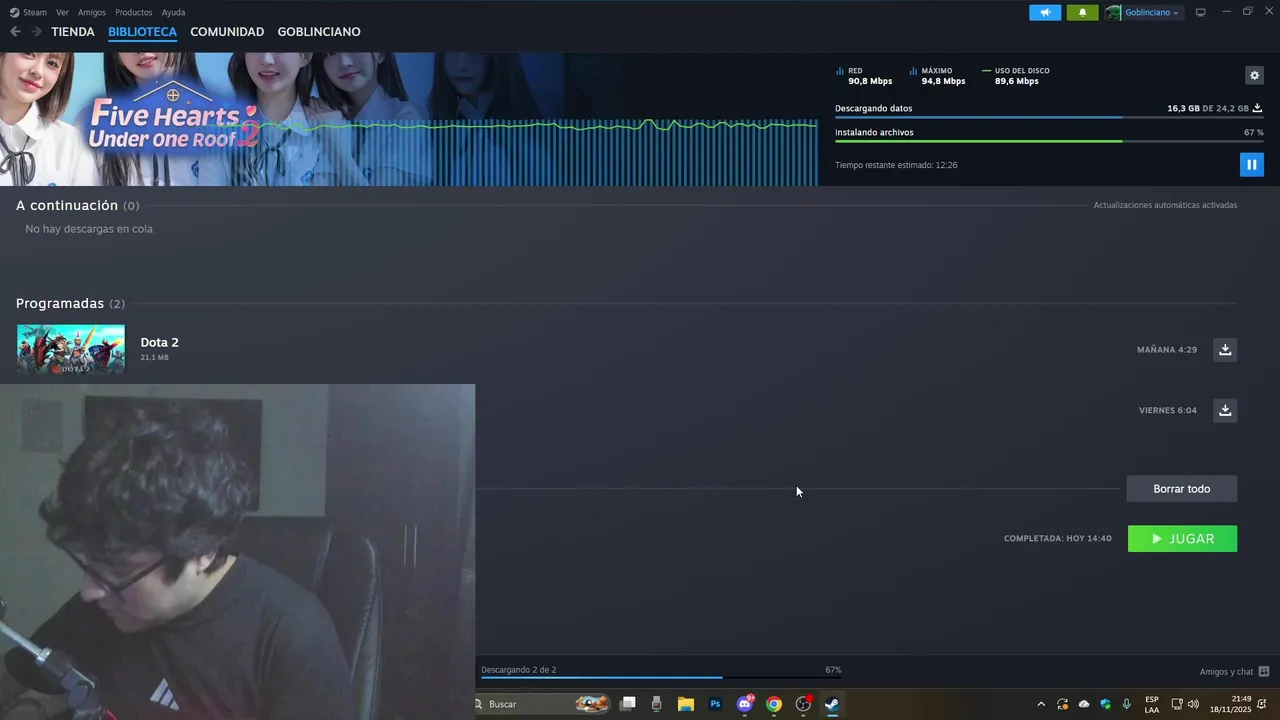Screen dimensions: 1280x720
Task: Open the Steam menu
Action: (x=28, y=12)
